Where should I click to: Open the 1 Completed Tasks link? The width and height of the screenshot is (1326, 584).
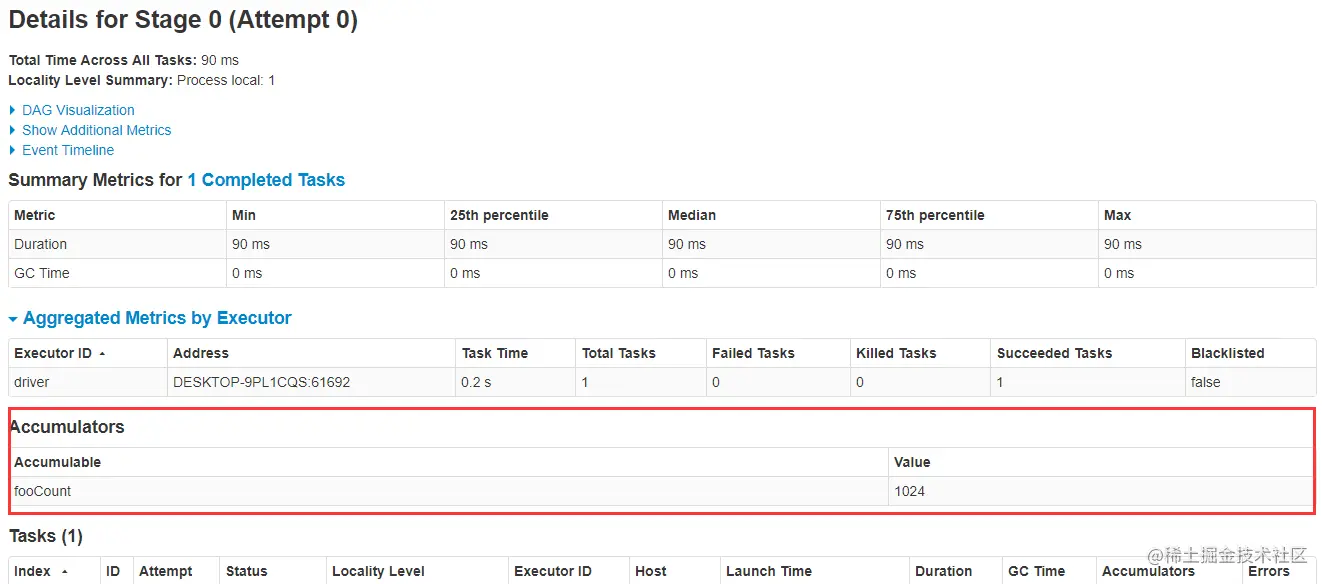[x=266, y=180]
